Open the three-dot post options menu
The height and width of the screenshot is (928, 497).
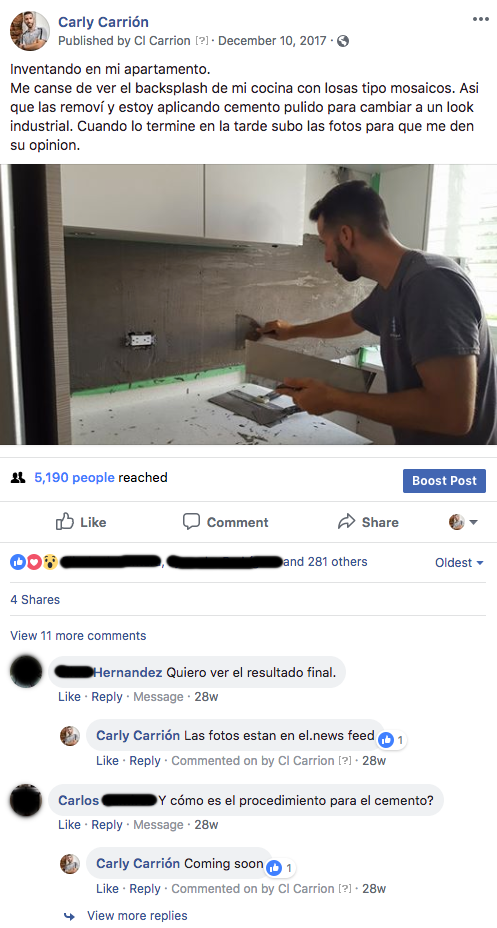coord(480,20)
